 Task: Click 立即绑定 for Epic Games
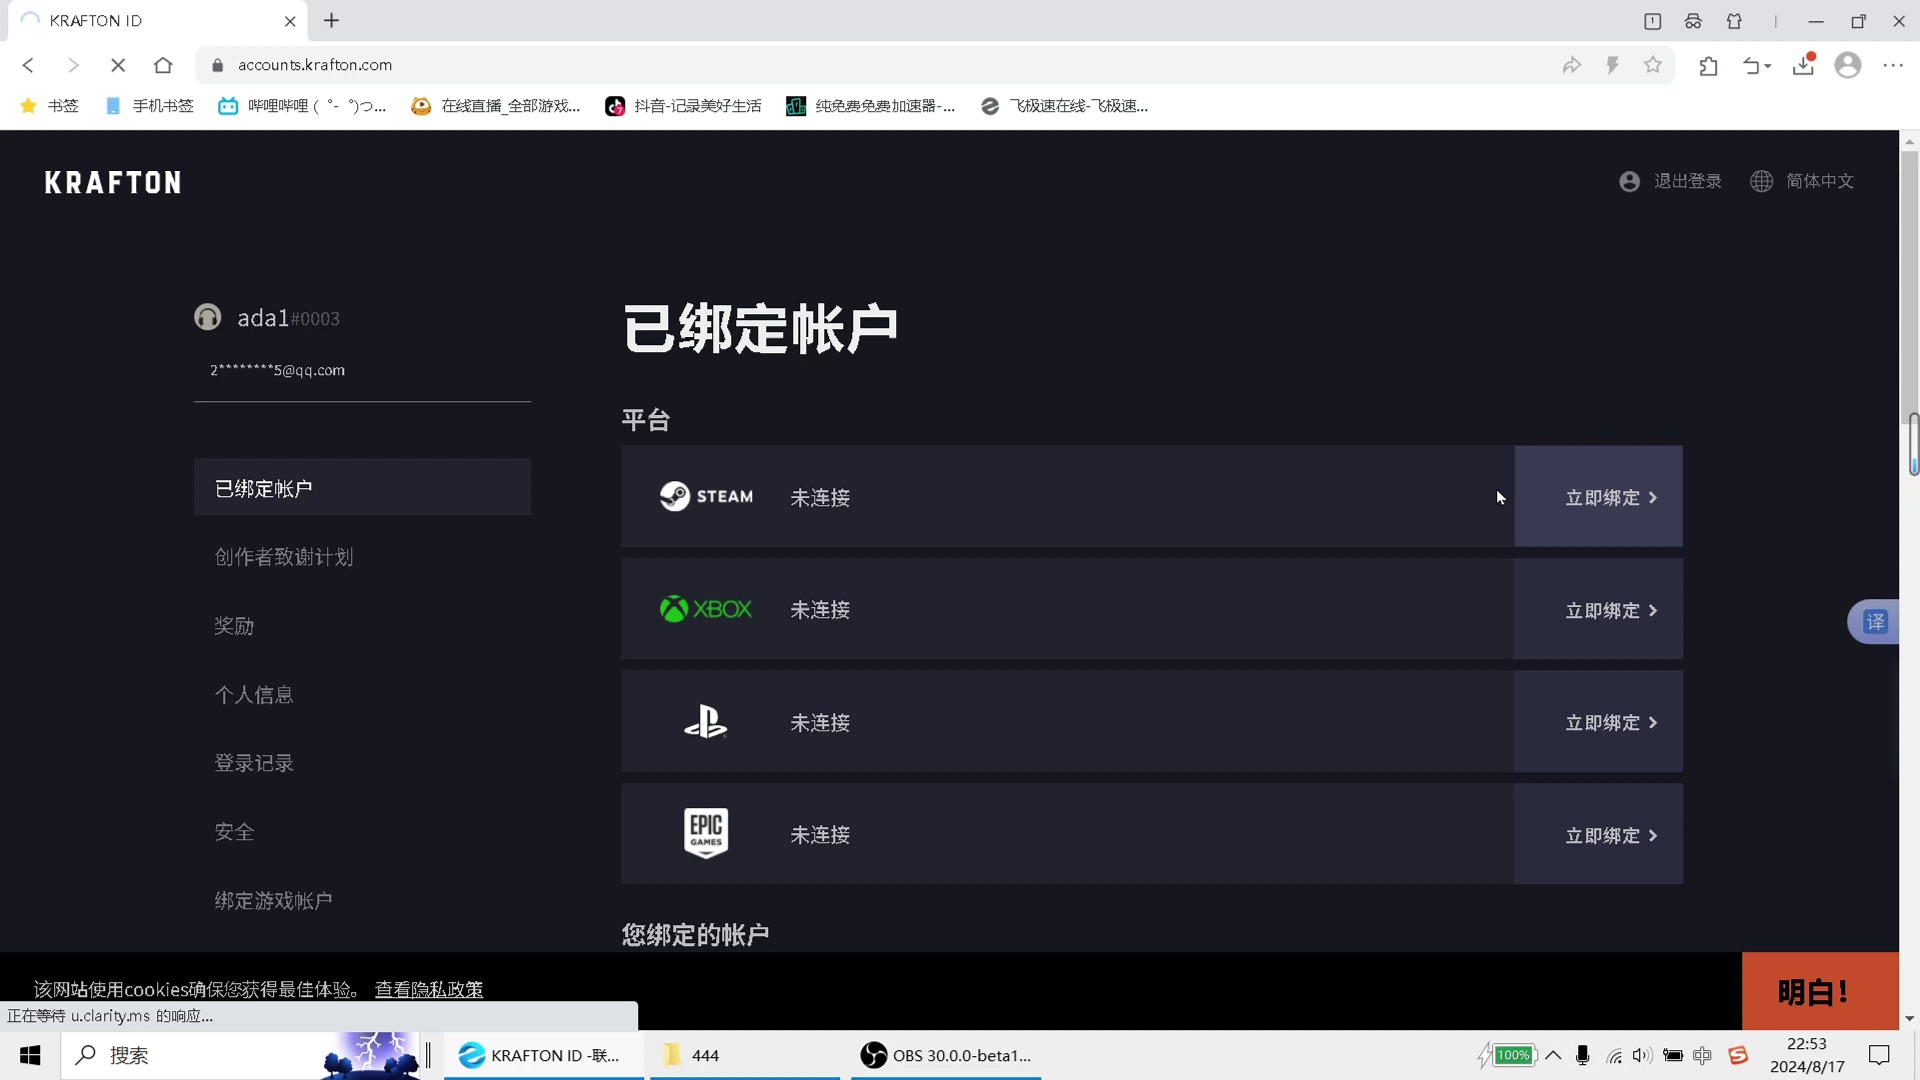(x=1598, y=834)
